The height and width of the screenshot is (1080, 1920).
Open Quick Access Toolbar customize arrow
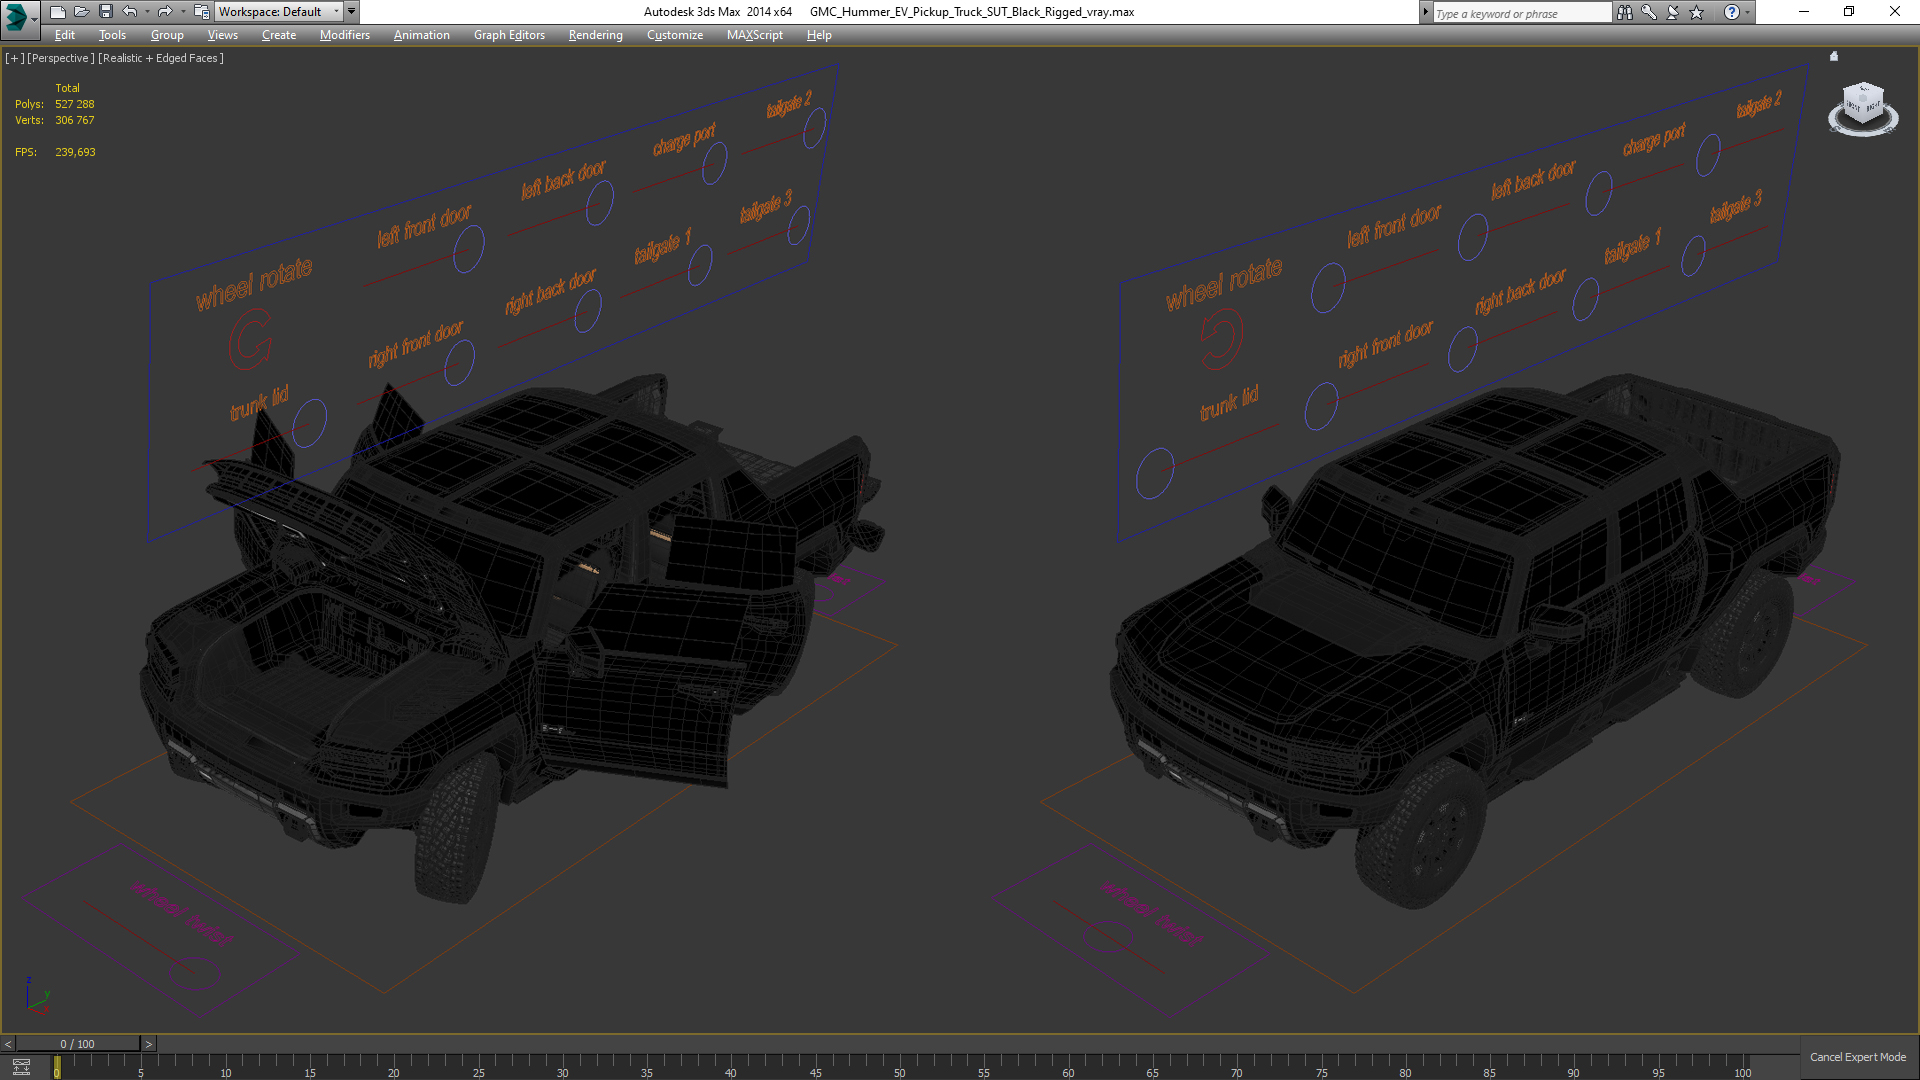click(x=352, y=12)
